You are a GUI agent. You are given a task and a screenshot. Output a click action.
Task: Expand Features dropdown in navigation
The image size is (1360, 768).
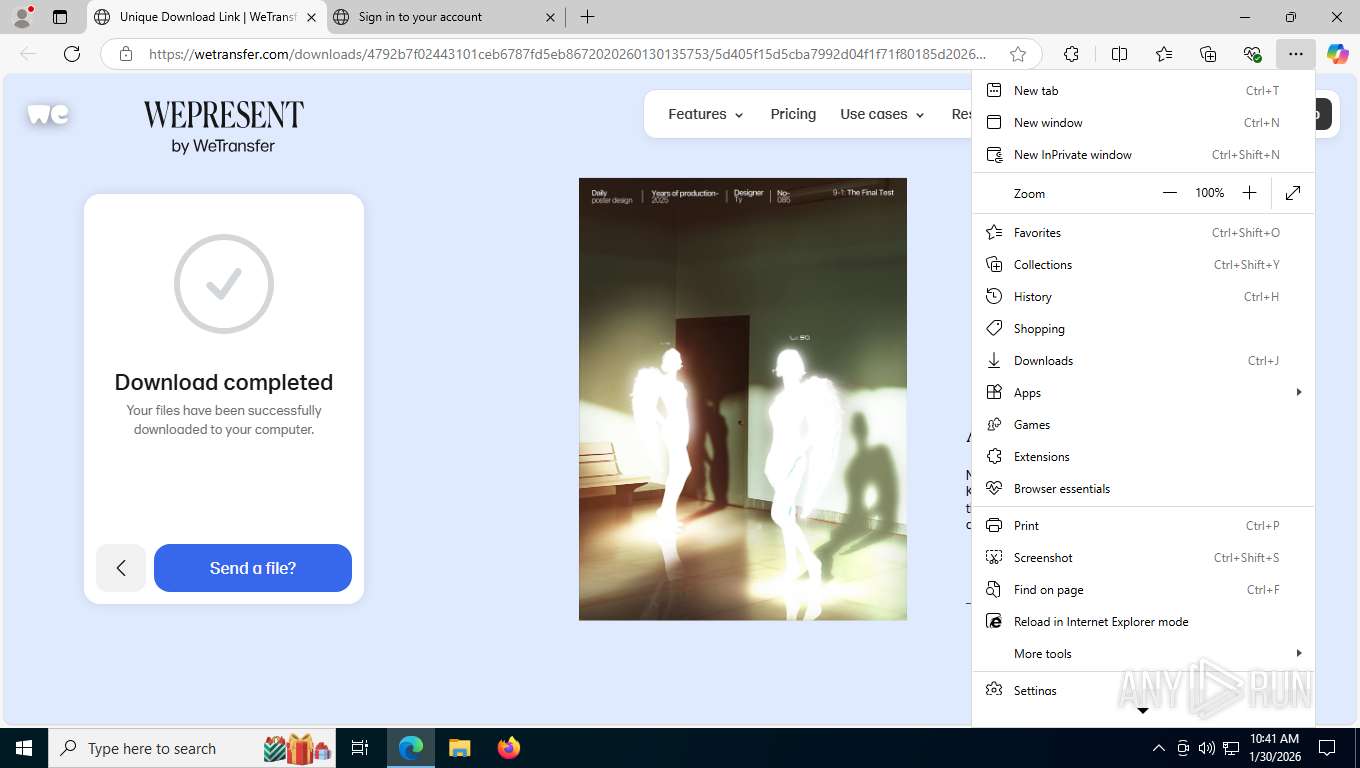[706, 114]
